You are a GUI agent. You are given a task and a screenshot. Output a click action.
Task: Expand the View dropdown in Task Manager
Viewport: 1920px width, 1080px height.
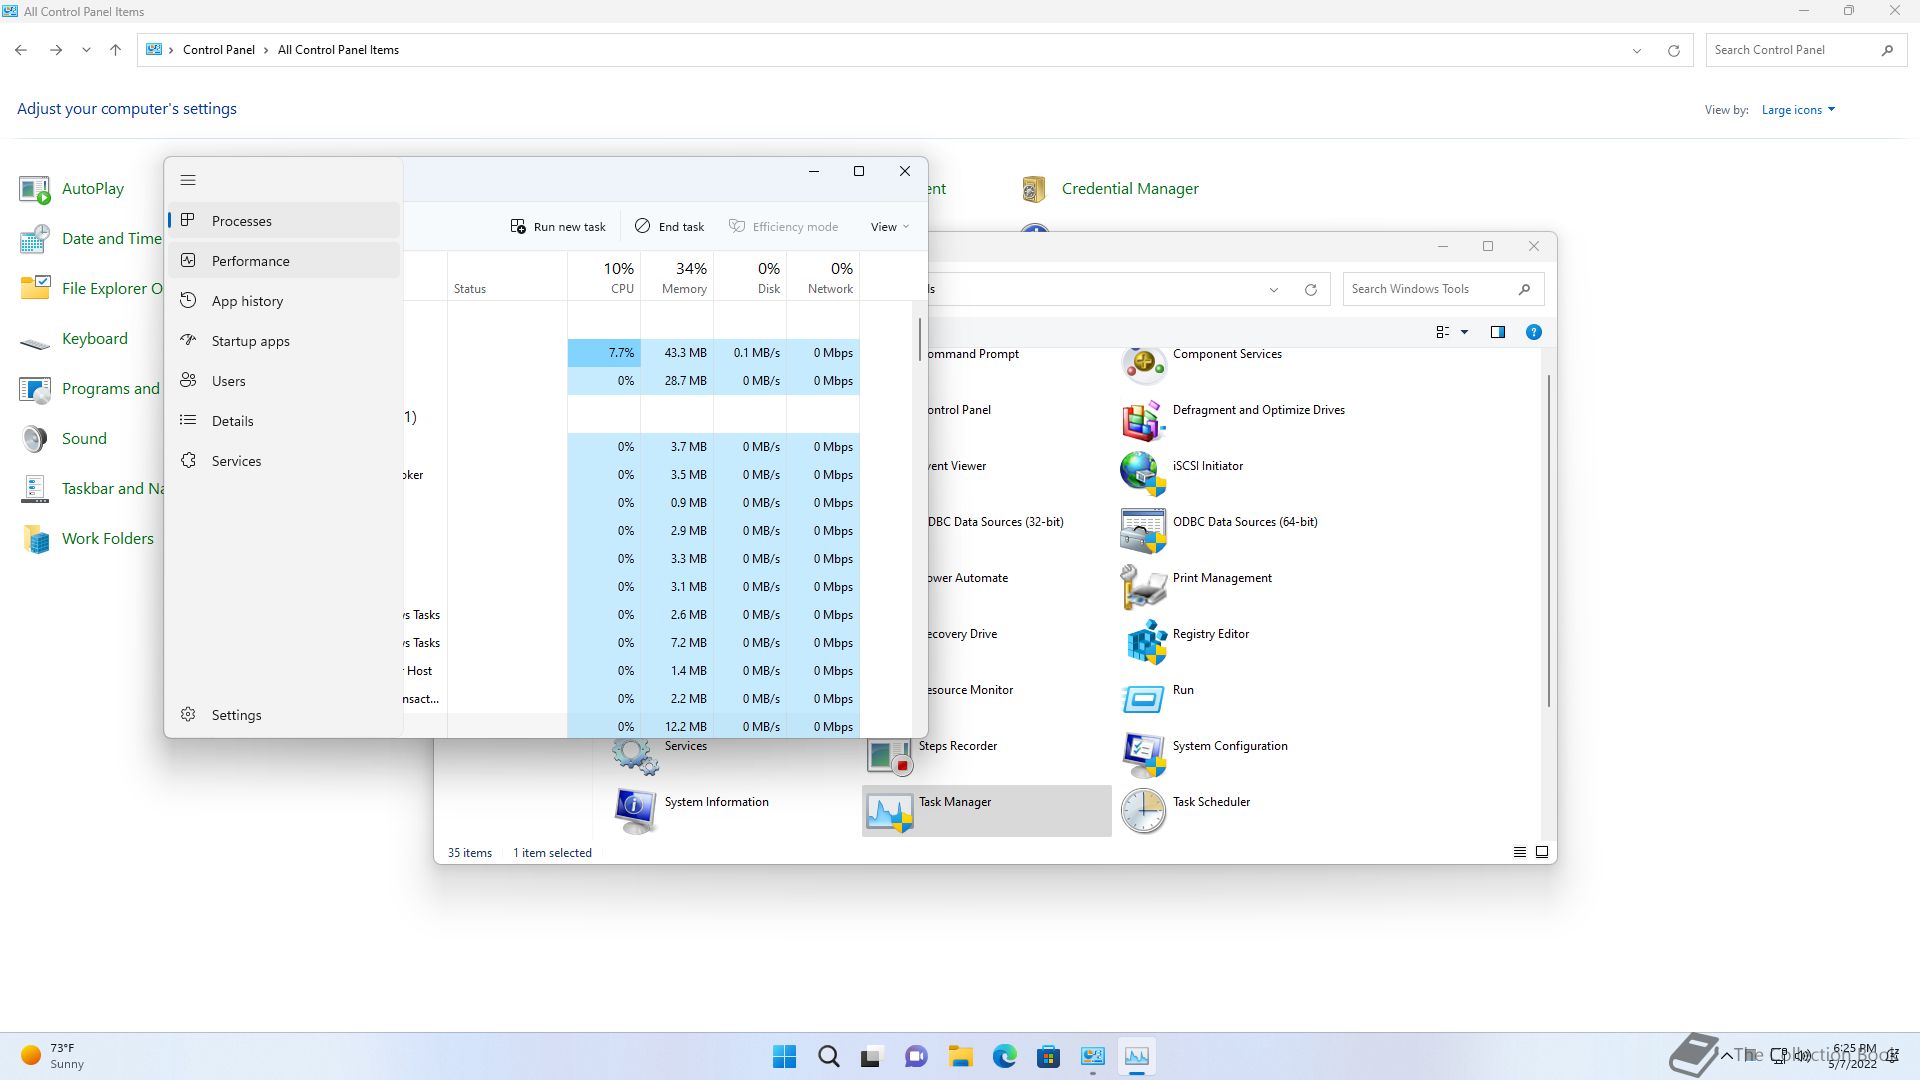pos(889,227)
